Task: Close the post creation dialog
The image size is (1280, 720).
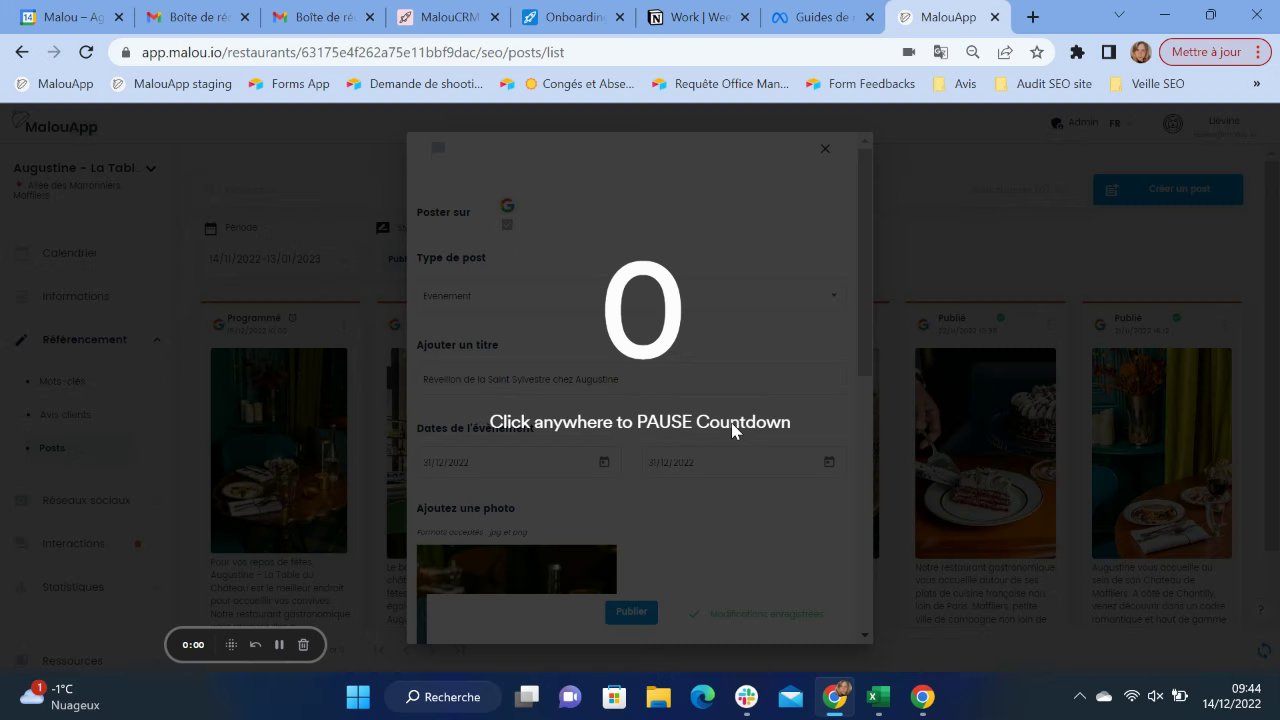Action: click(x=825, y=149)
